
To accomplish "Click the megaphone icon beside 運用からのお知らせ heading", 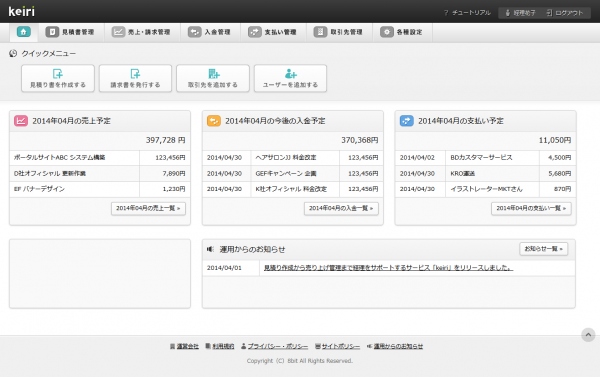I will (x=210, y=249).
